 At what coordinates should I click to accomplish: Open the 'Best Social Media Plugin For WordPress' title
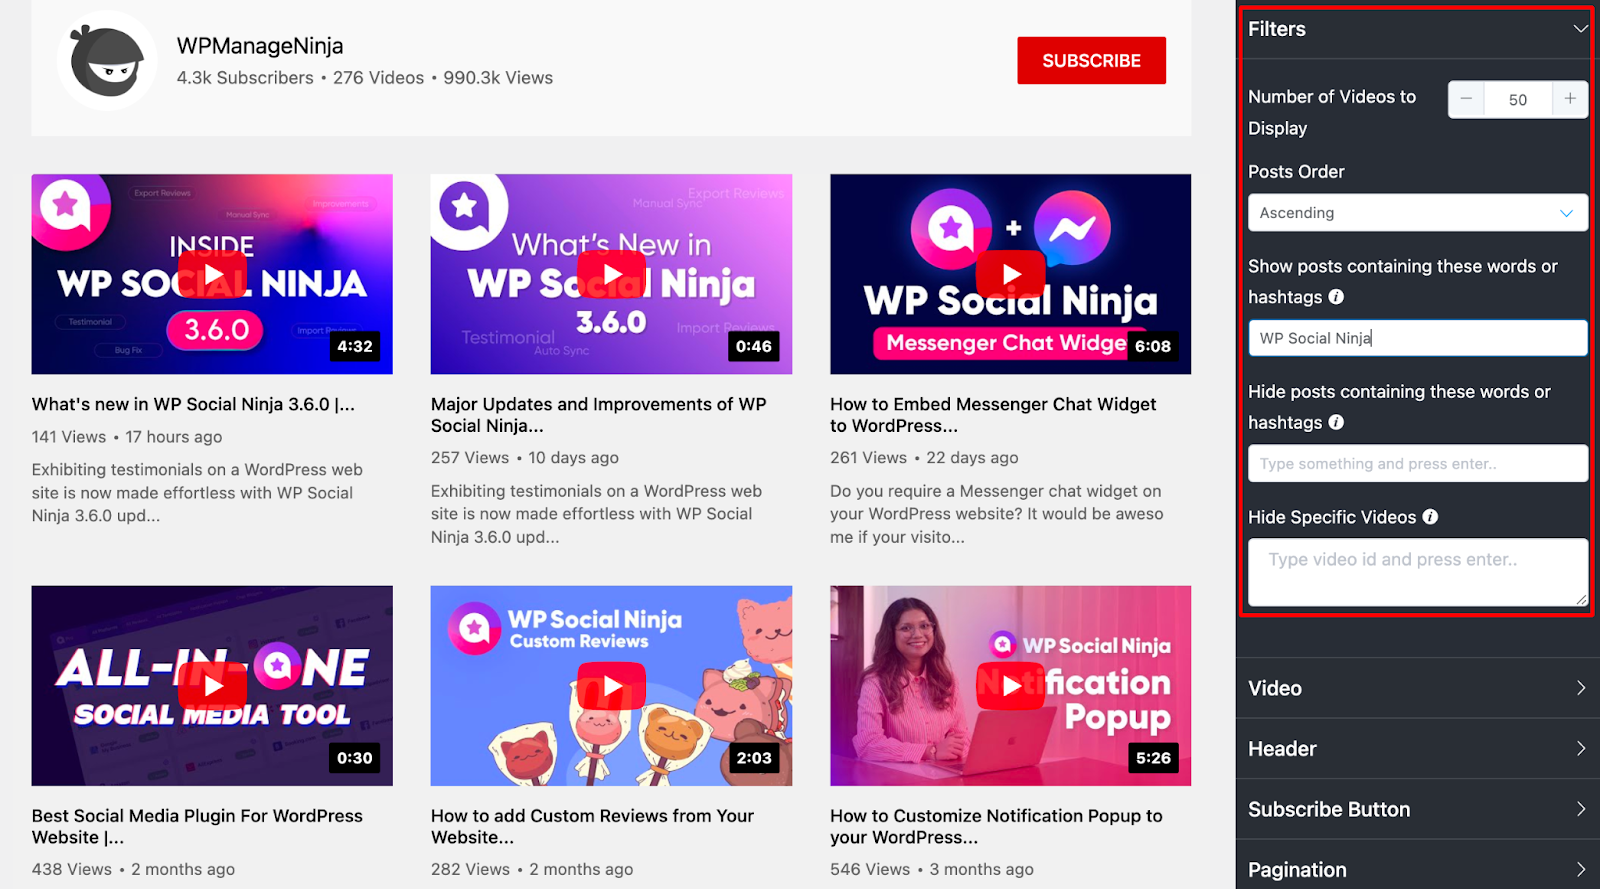tap(197, 827)
